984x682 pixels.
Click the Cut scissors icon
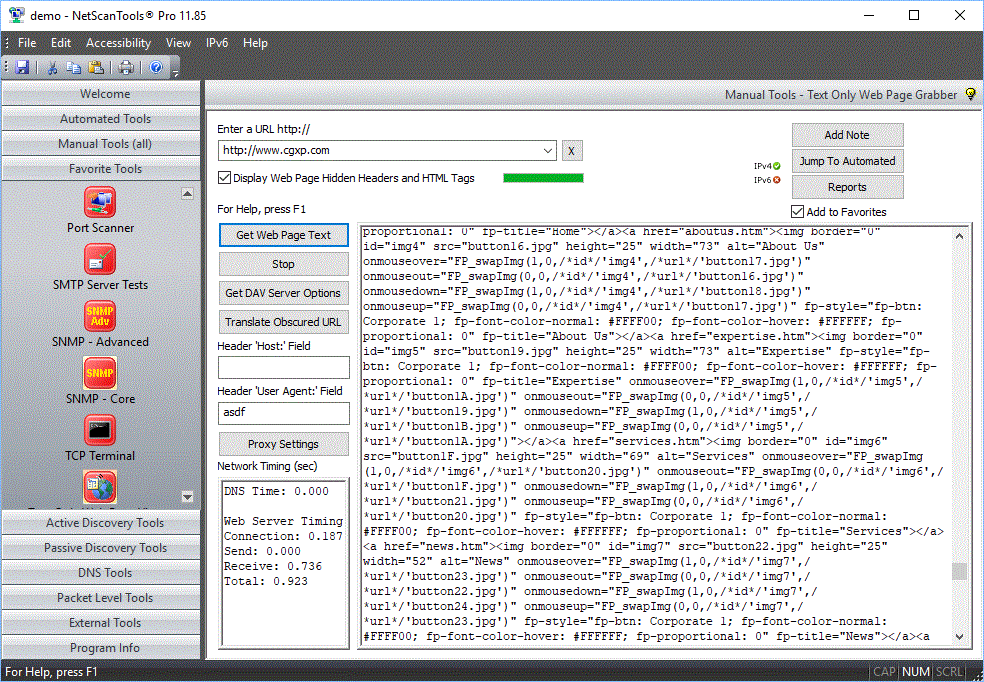(53, 67)
